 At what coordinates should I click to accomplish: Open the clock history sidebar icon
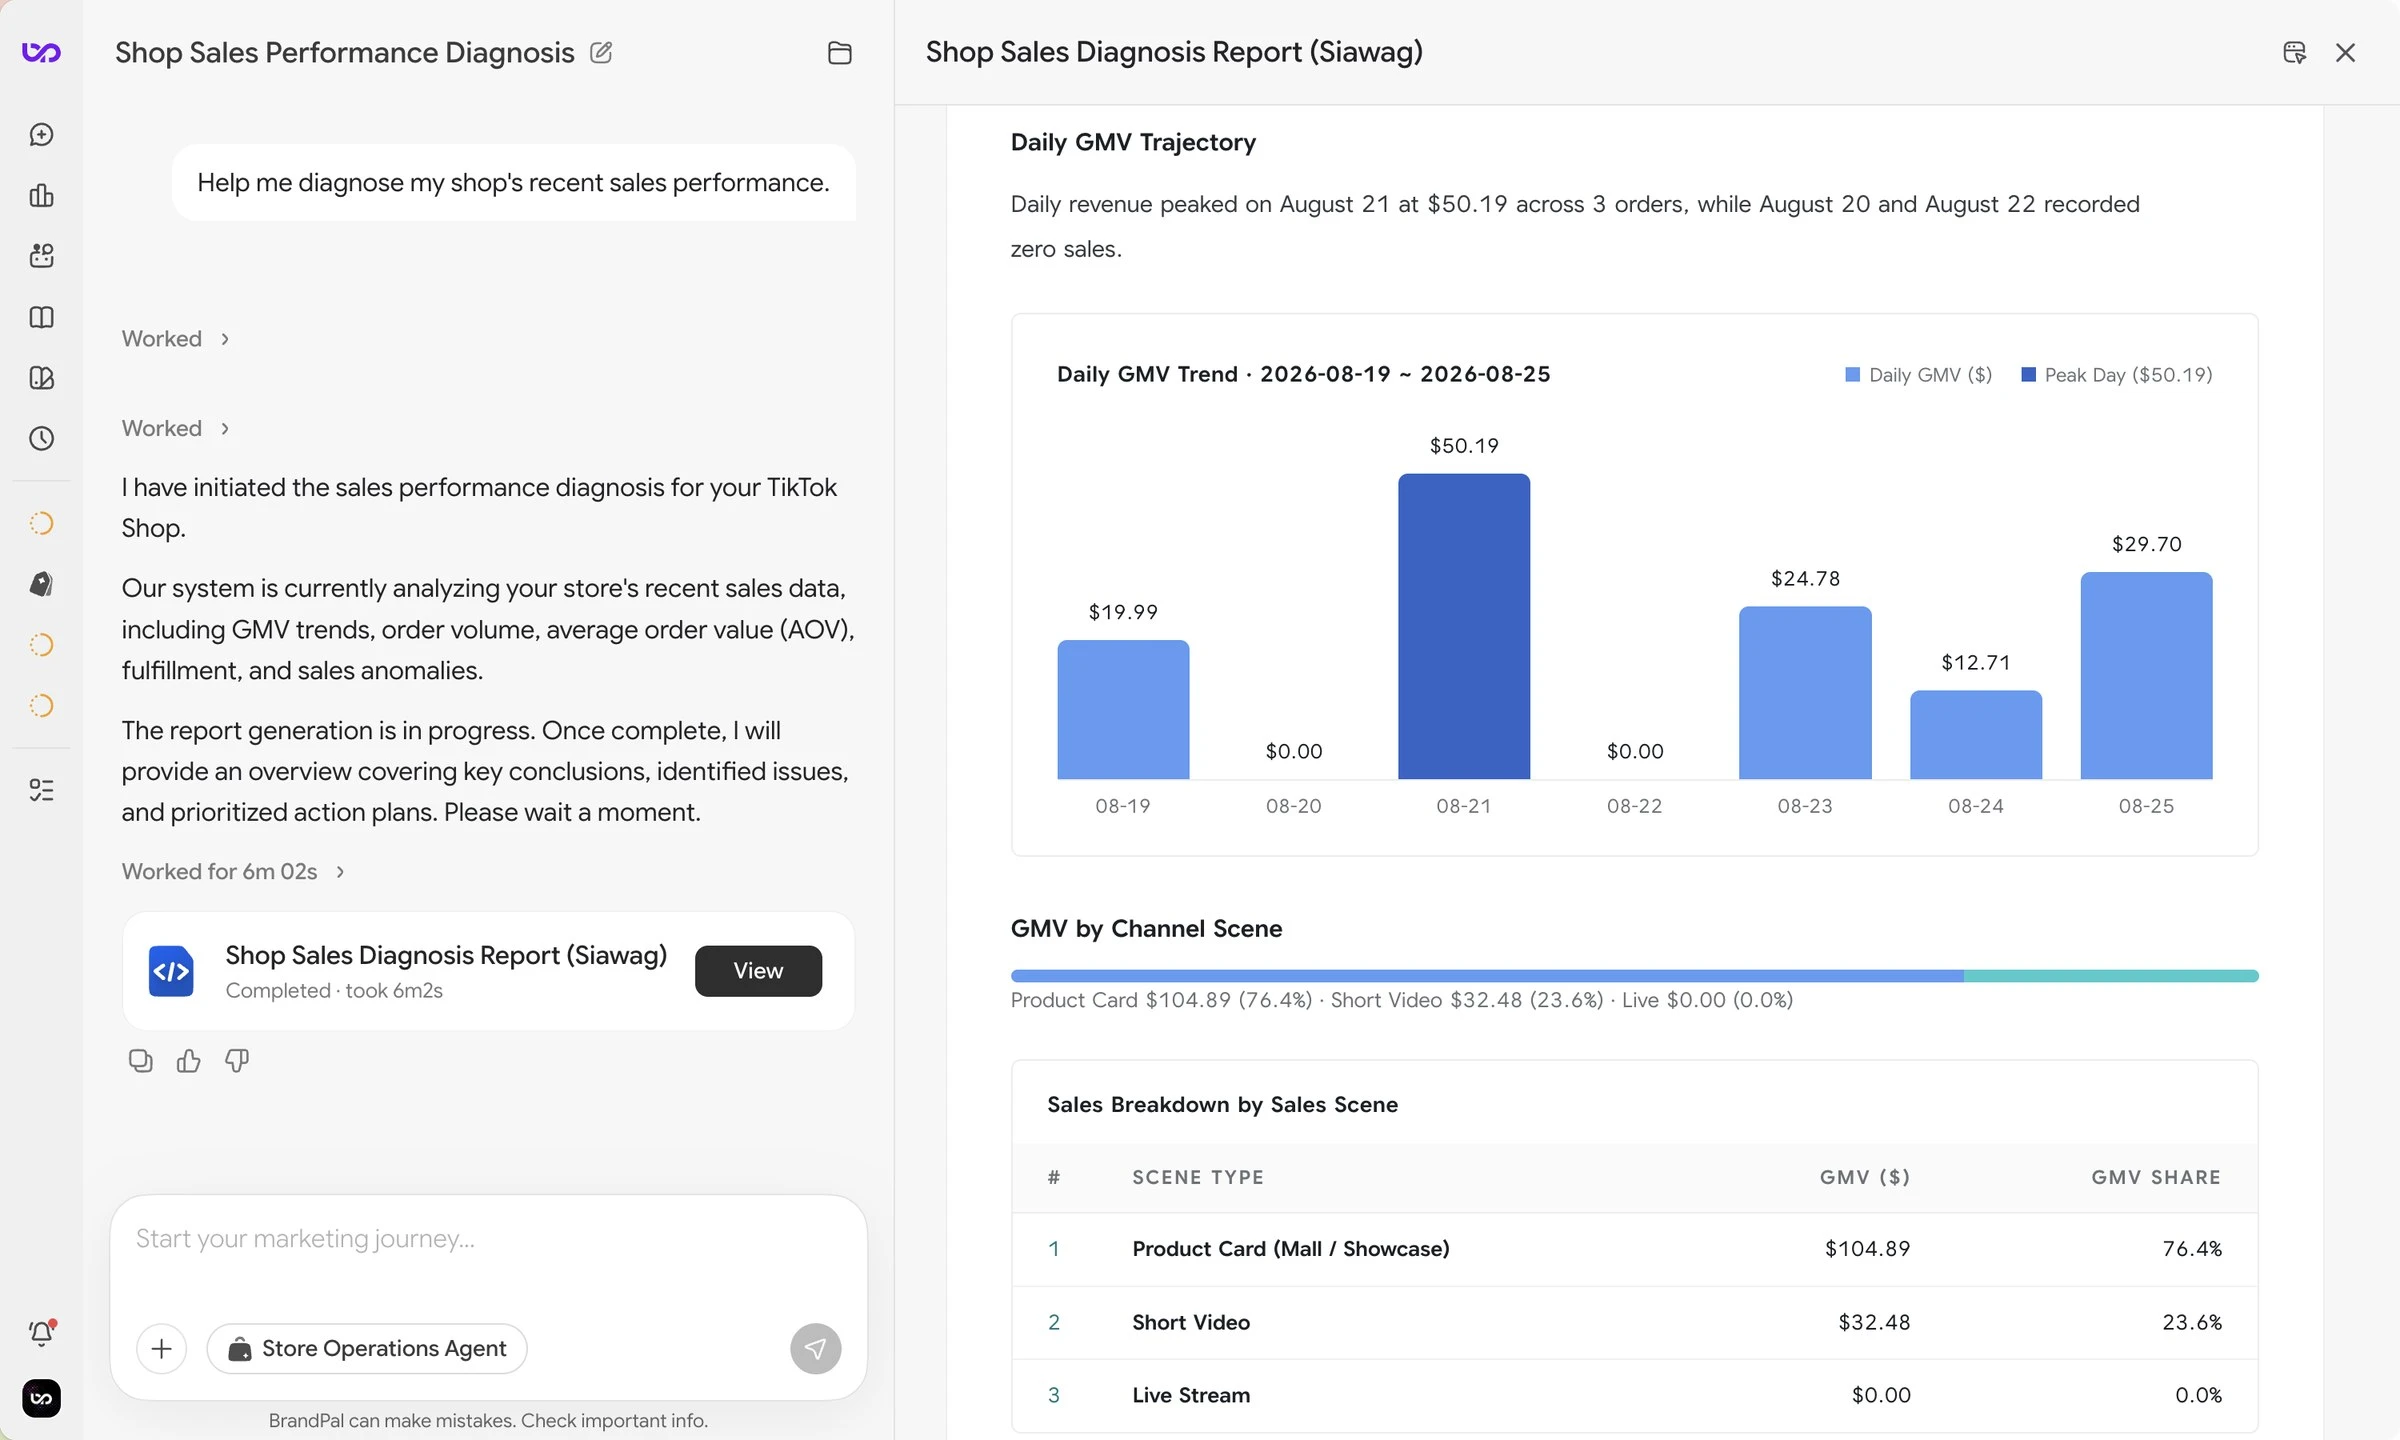click(41, 438)
